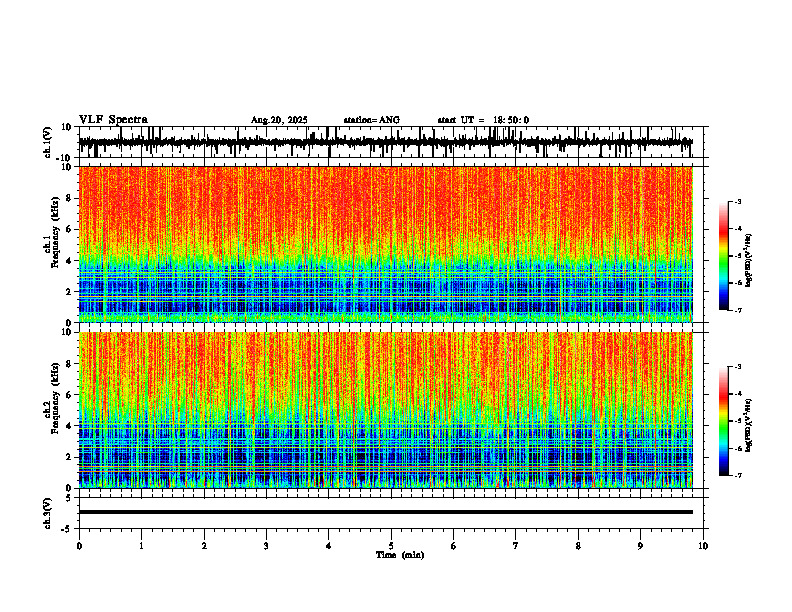Click the 1 tick on Time axis

142,546
